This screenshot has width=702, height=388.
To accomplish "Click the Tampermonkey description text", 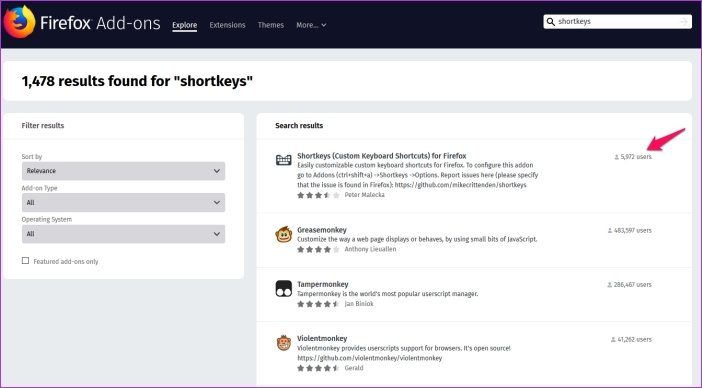I will point(388,294).
